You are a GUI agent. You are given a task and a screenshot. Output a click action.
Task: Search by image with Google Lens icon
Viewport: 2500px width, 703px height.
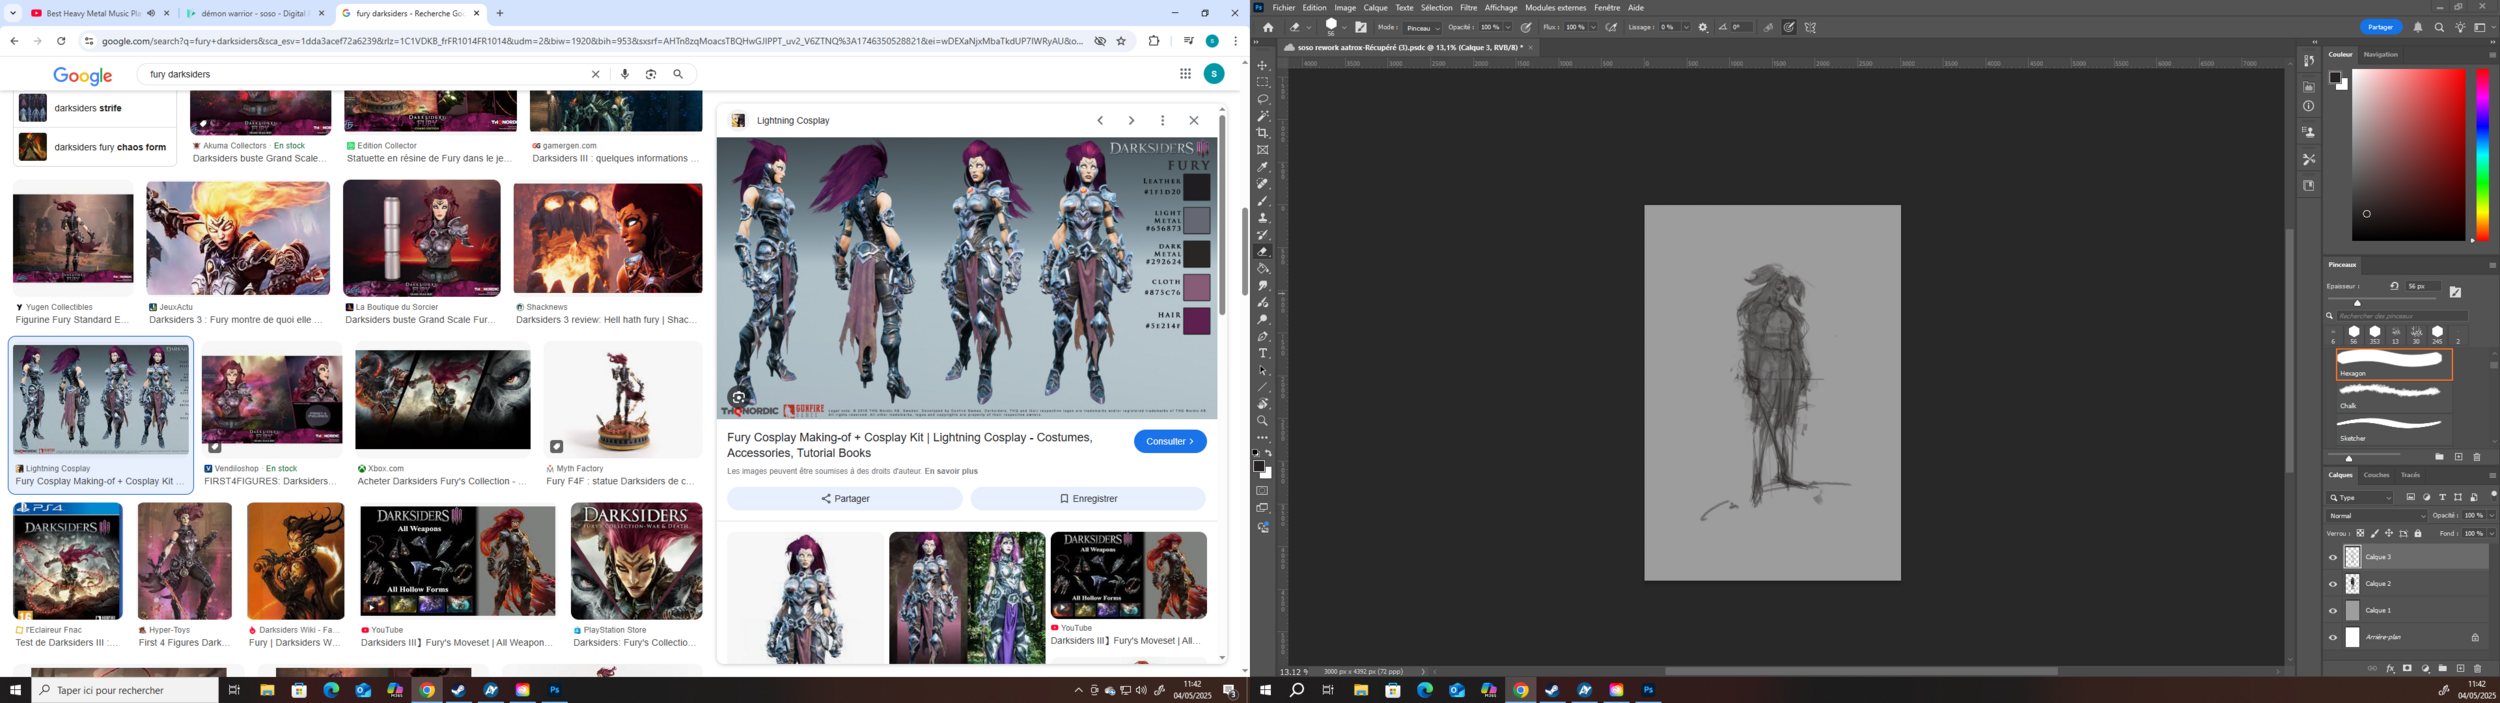(651, 74)
